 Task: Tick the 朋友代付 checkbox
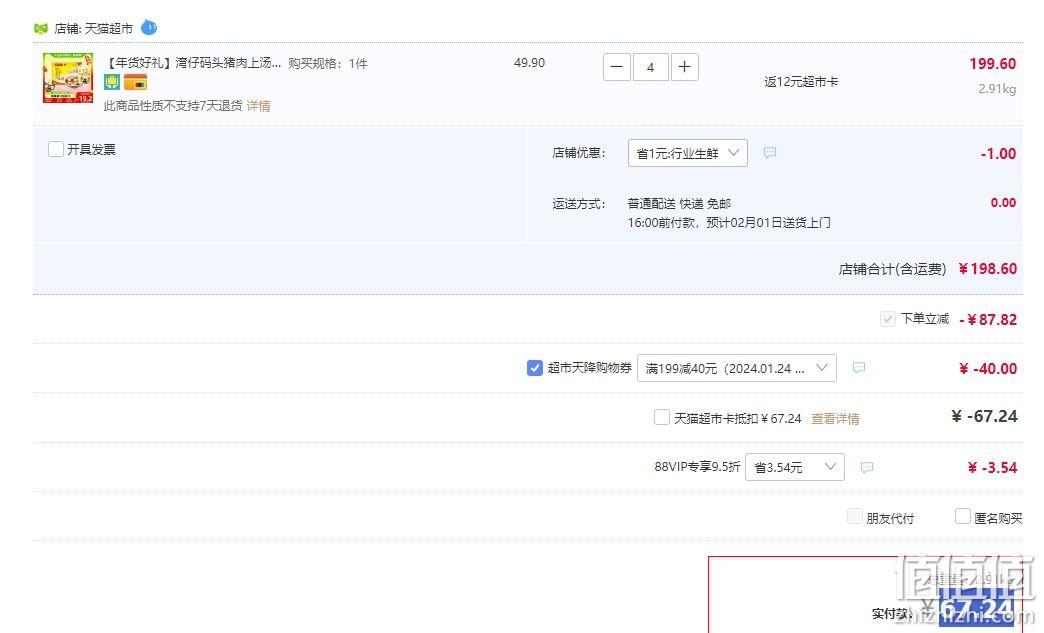pos(855,517)
